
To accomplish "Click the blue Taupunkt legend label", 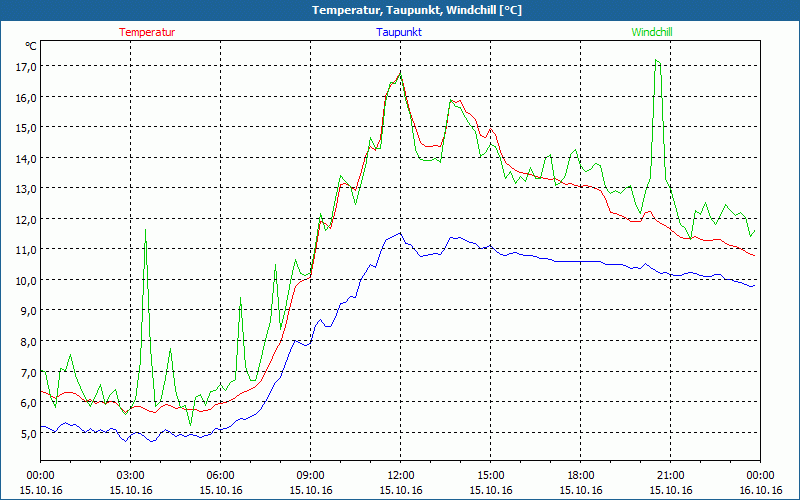I will point(399,32).
